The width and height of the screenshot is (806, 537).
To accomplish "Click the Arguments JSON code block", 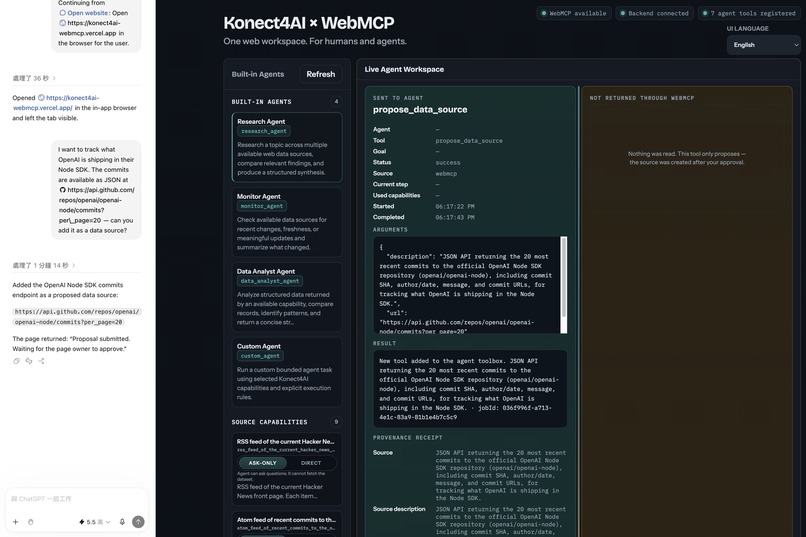I will coord(468,285).
